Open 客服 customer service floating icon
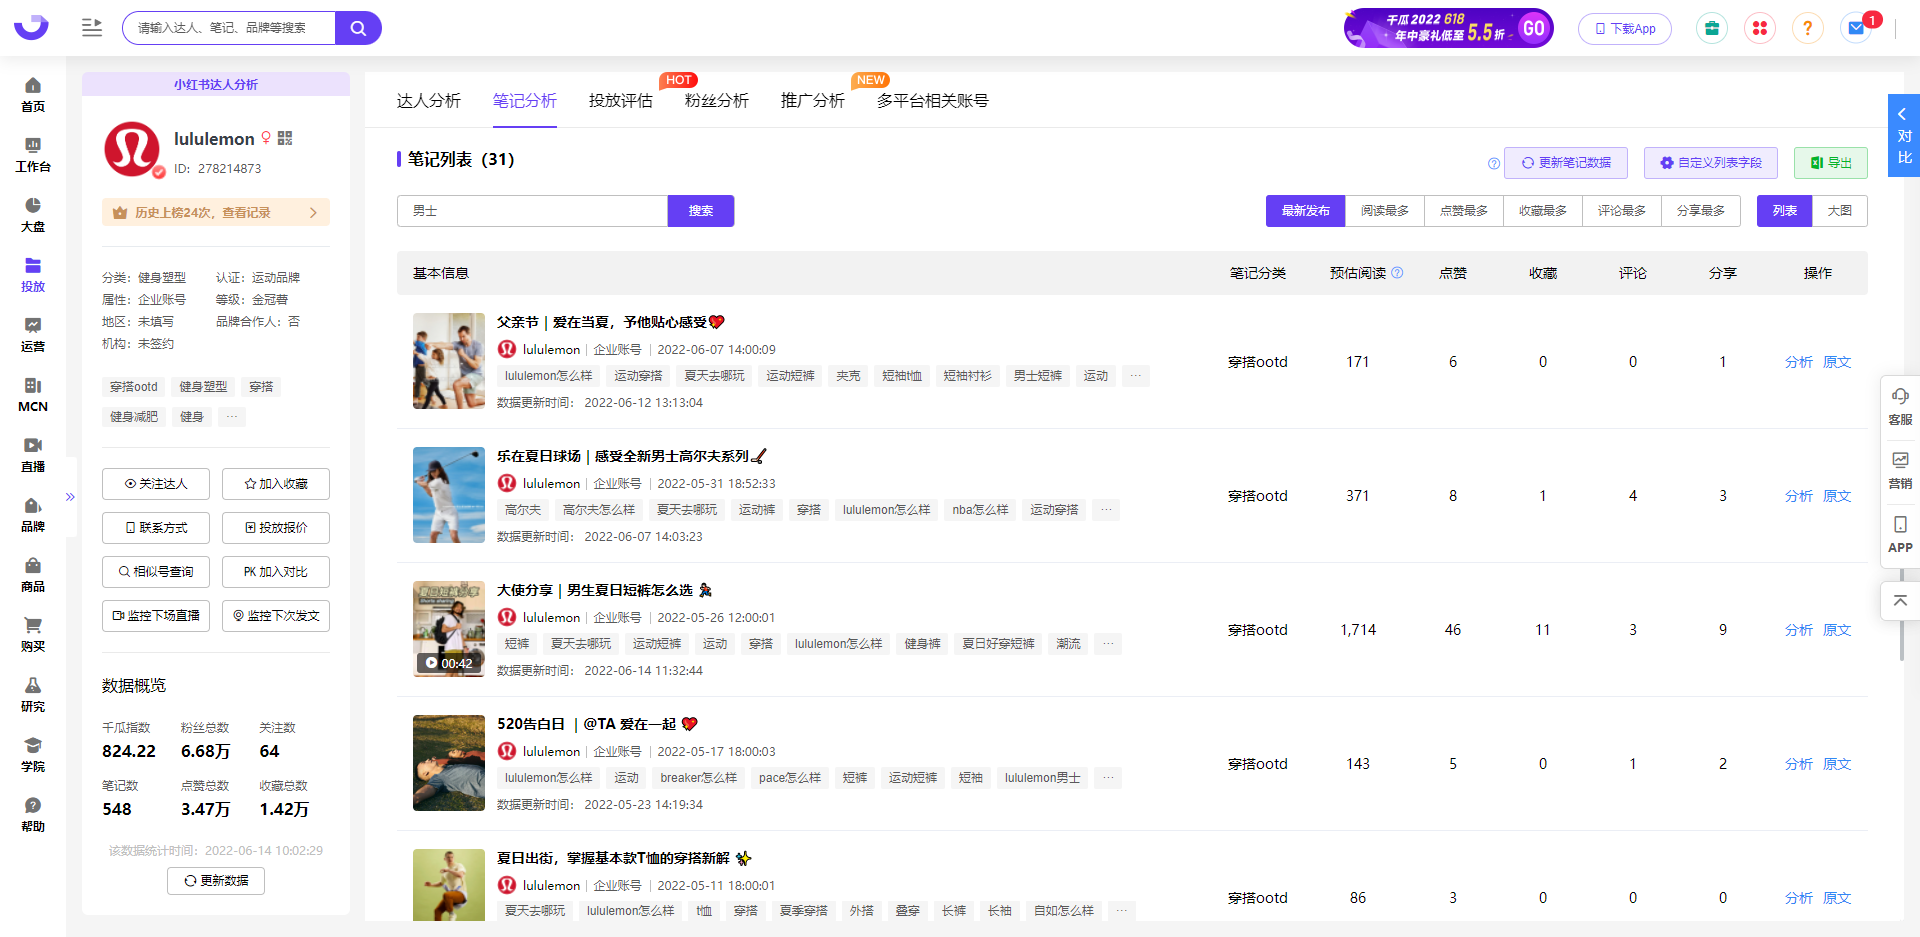The height and width of the screenshot is (937, 1920). click(1900, 407)
